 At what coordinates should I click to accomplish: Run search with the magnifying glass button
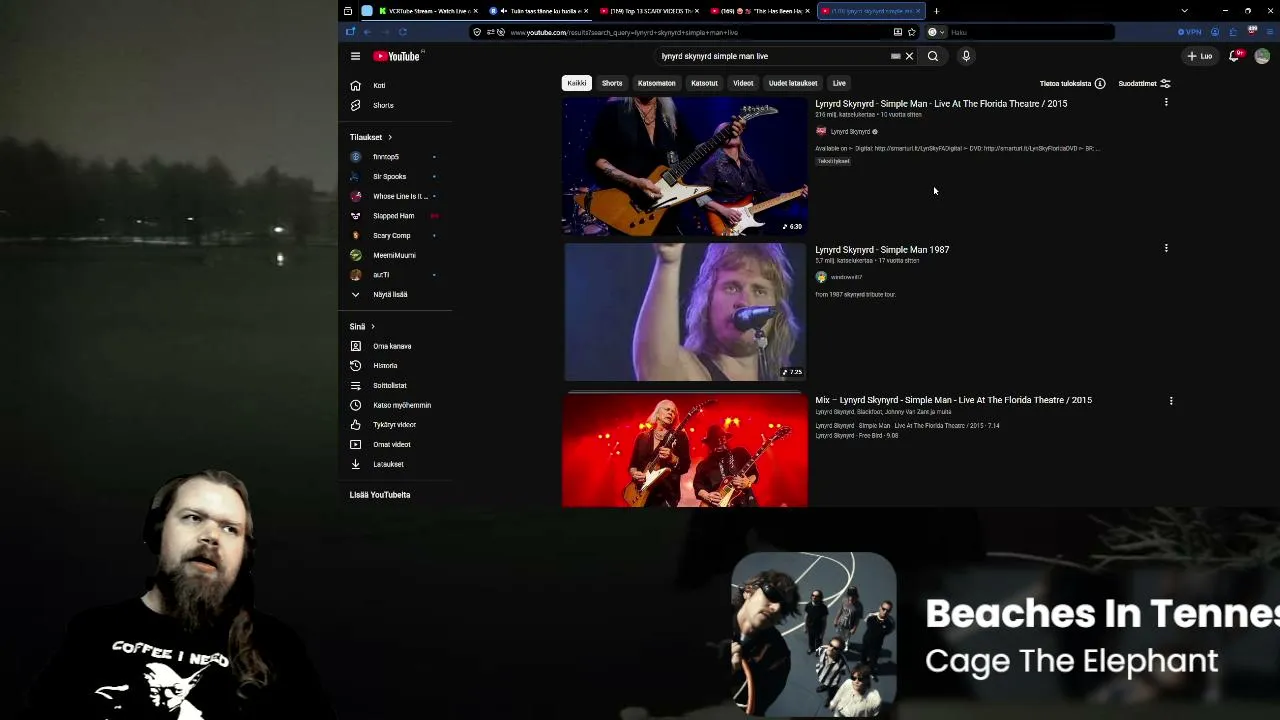pos(933,56)
